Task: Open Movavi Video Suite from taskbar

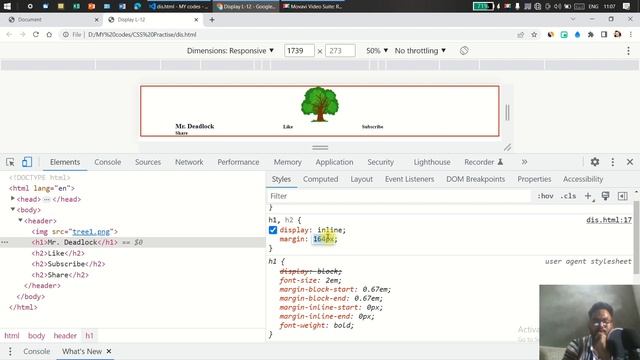Action: click(x=313, y=6)
